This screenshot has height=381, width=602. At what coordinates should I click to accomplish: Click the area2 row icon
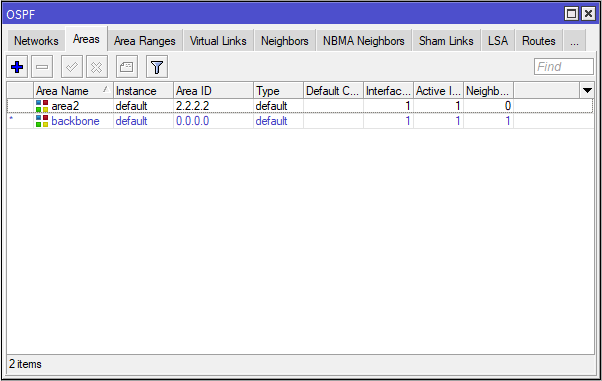tap(42, 106)
